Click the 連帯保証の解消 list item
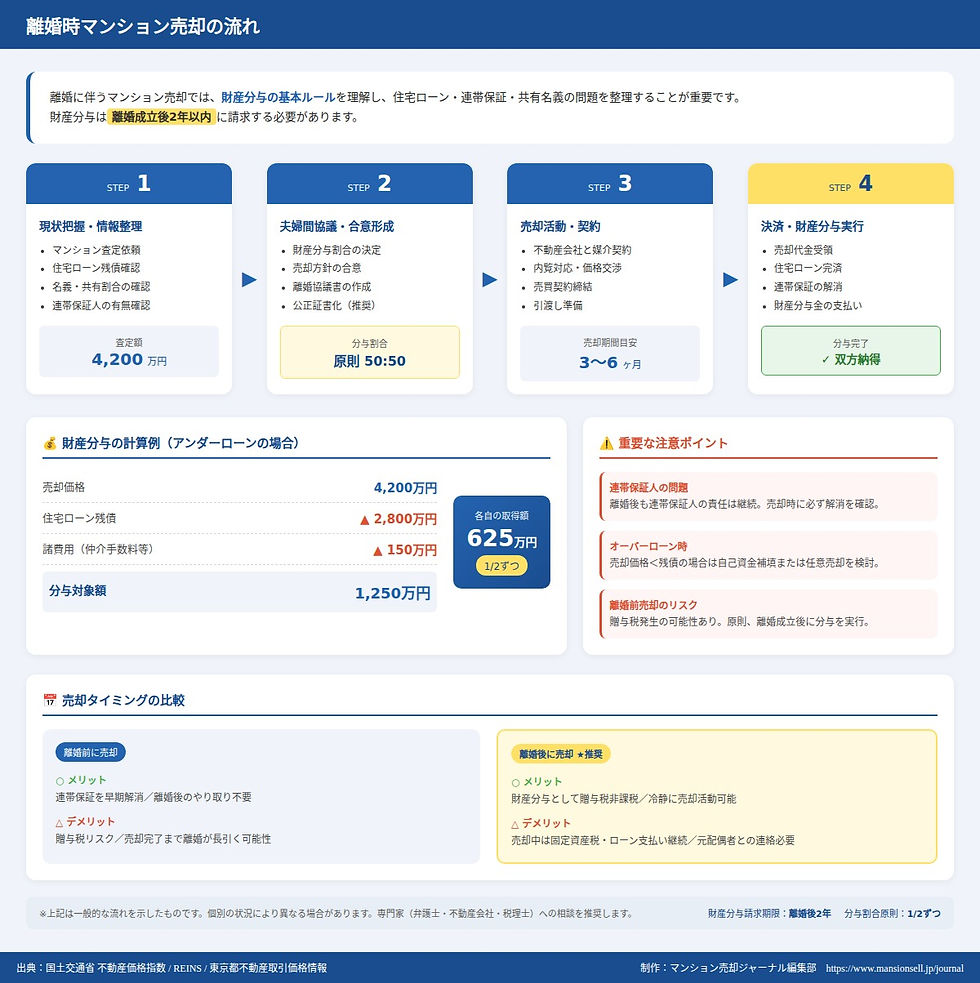 [808, 286]
